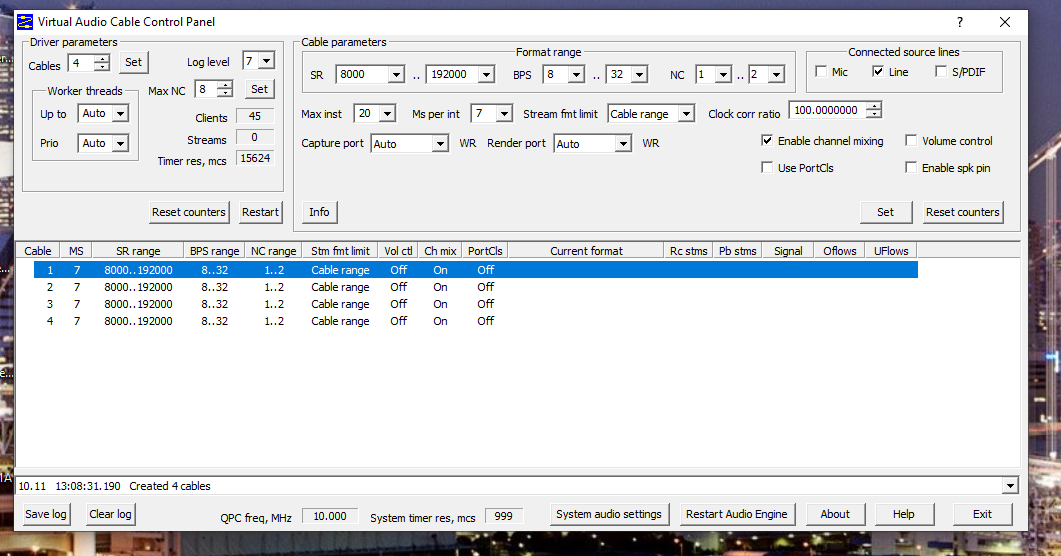This screenshot has height=556, width=1061.
Task: Uncheck the Line source line checkbox
Action: point(878,72)
